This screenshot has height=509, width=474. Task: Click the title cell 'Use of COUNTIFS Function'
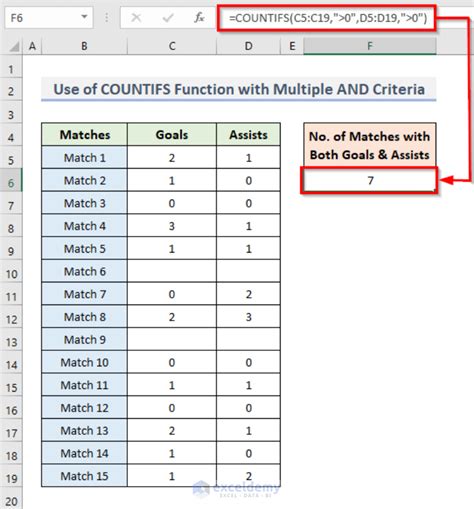239,89
